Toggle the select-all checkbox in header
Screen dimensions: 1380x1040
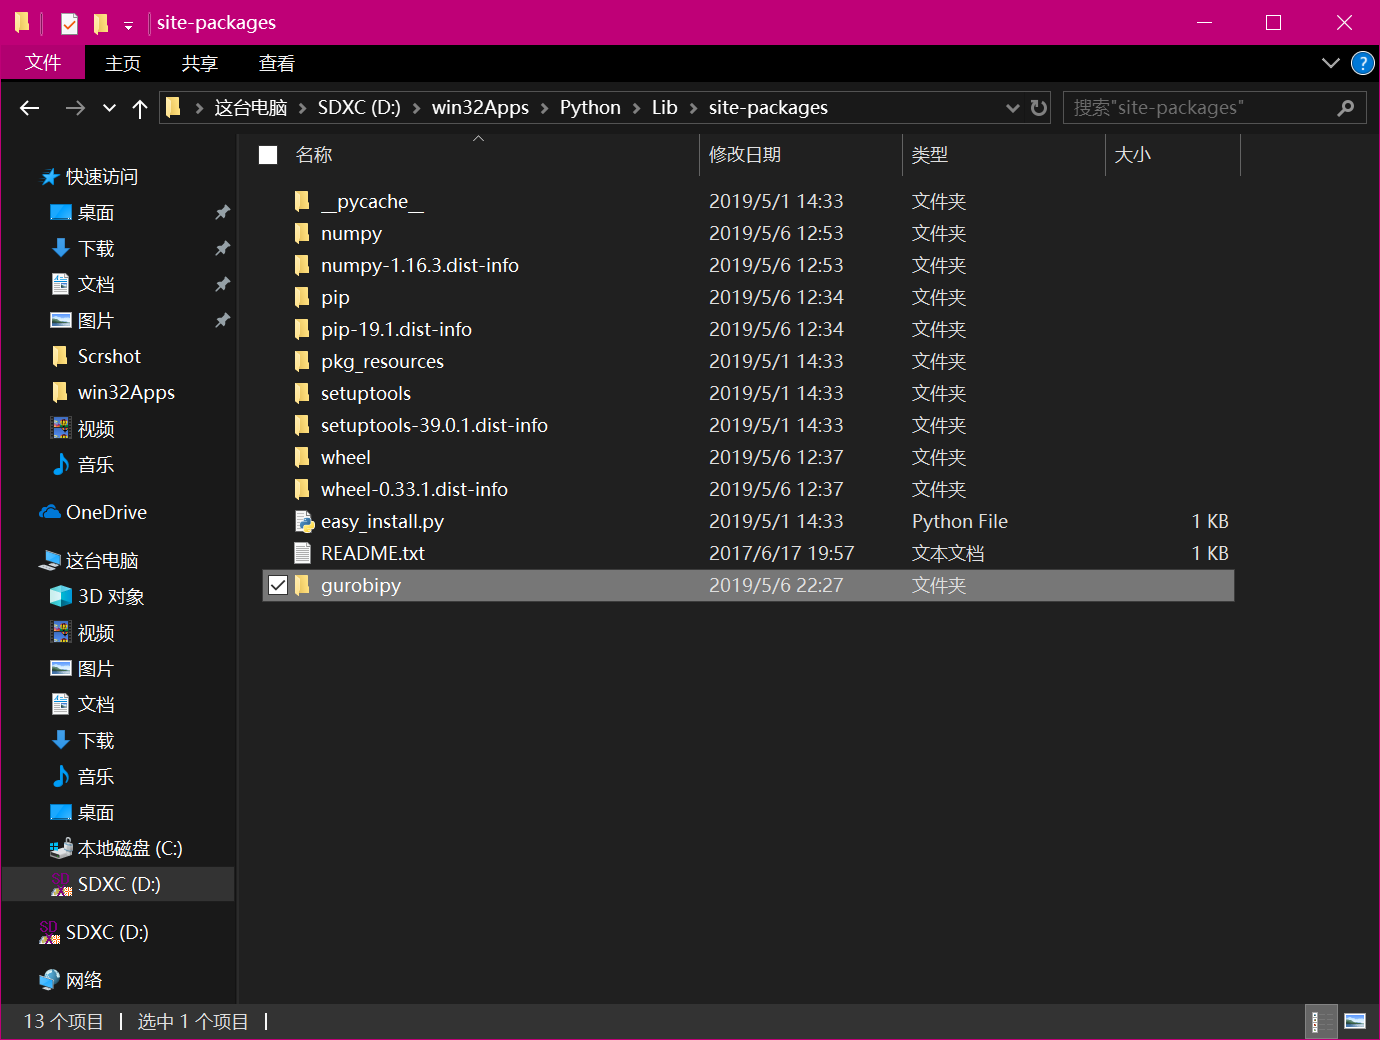(x=268, y=155)
